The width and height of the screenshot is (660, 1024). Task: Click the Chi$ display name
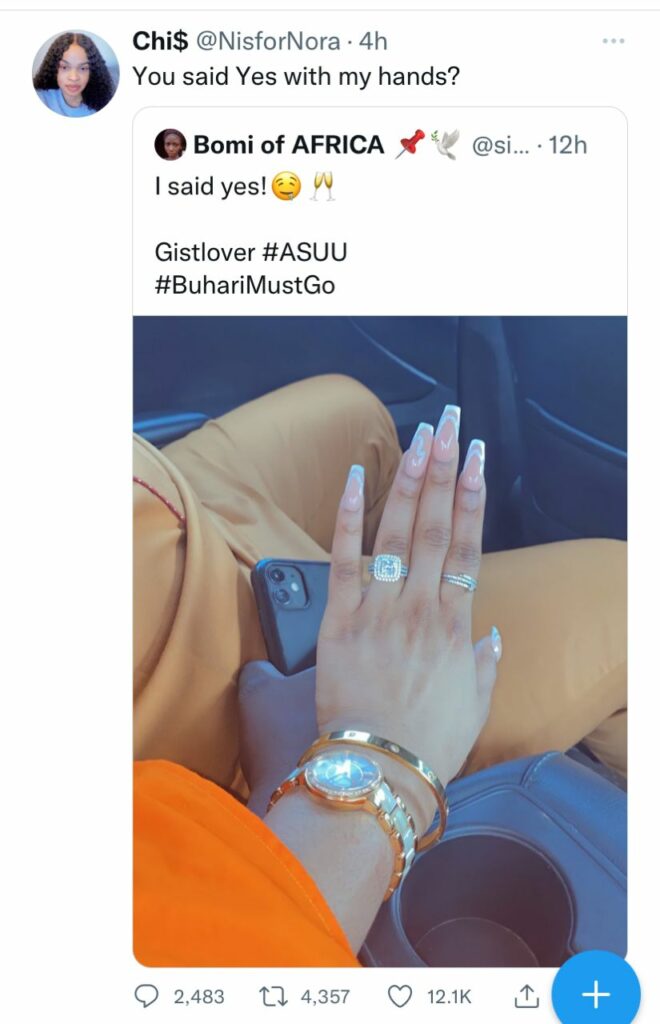tap(161, 41)
